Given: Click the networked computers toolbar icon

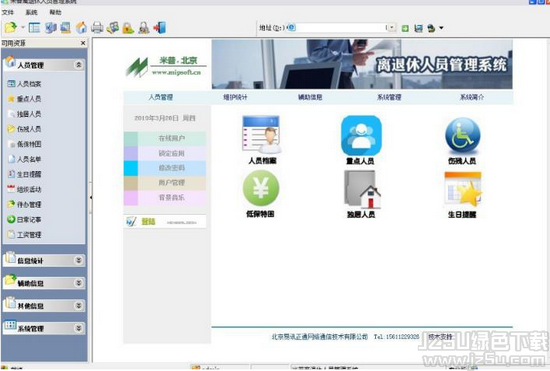Looking at the screenshot, I should pyautogui.click(x=51, y=28).
